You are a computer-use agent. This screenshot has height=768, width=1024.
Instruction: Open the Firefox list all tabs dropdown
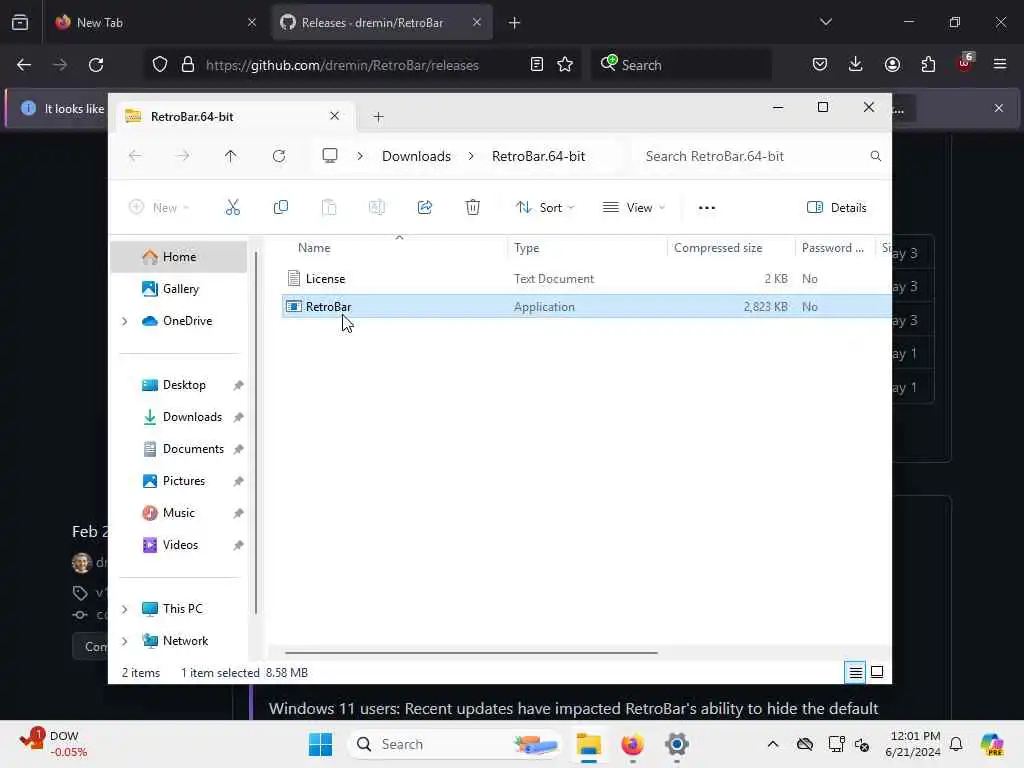pos(825,22)
